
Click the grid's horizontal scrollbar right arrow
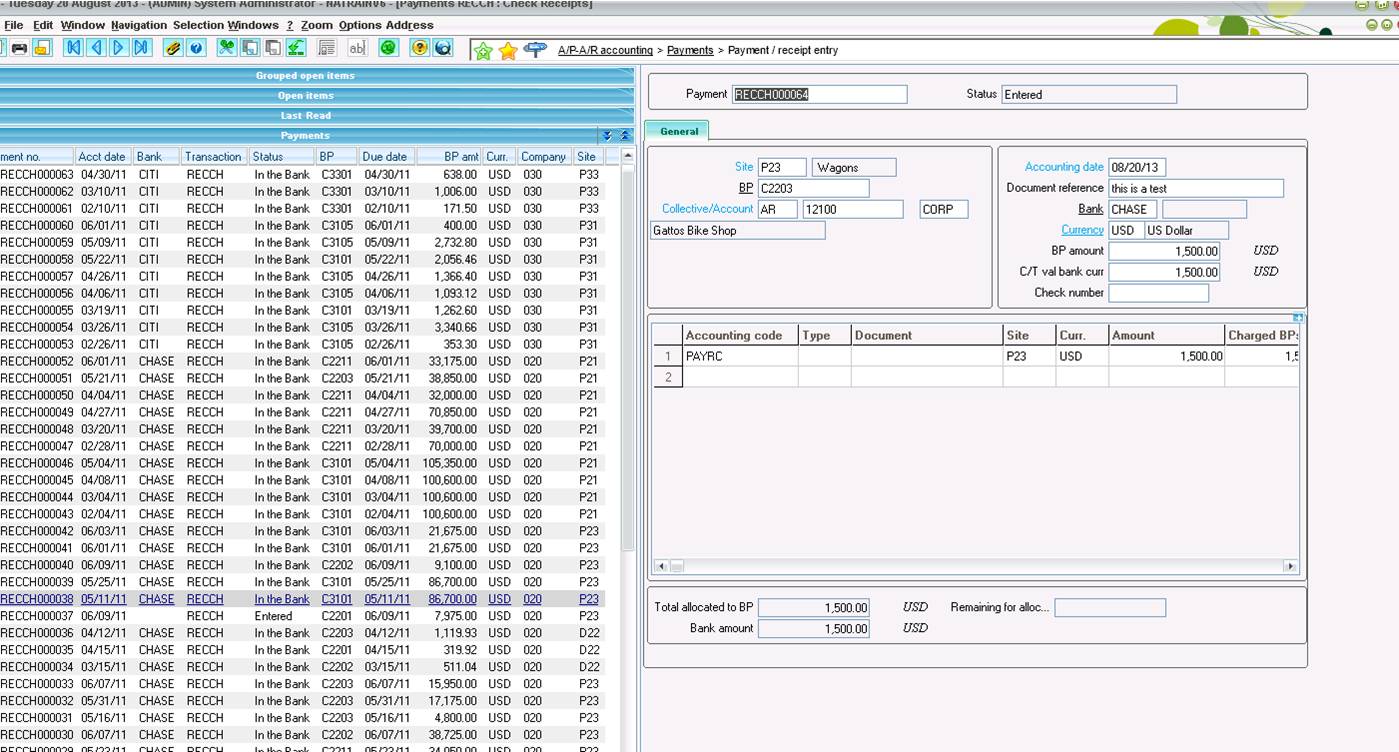(1290, 567)
